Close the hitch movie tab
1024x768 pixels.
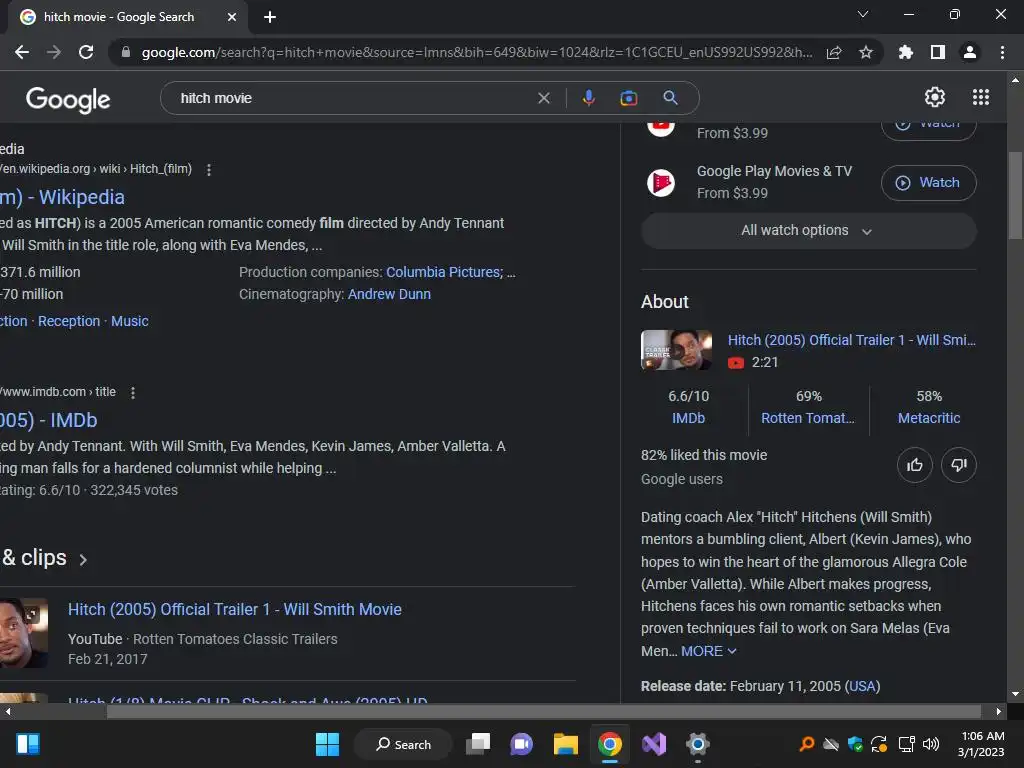click(x=231, y=17)
